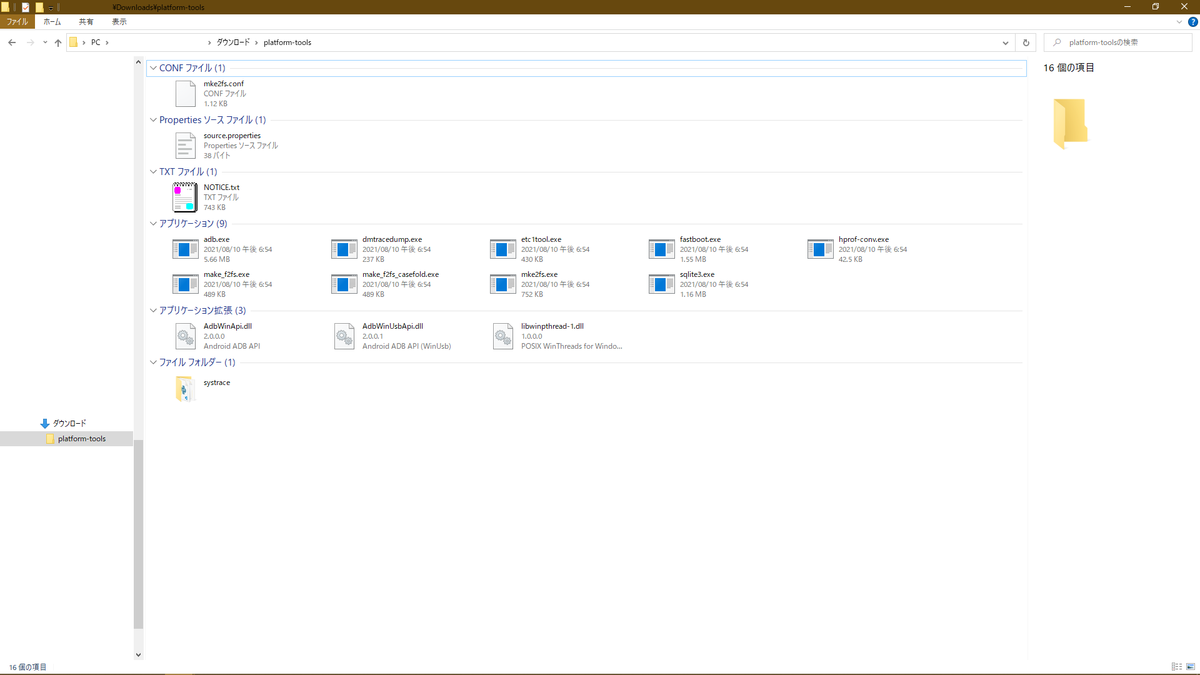Select the adb.exe file name

pyautogui.click(x=217, y=240)
